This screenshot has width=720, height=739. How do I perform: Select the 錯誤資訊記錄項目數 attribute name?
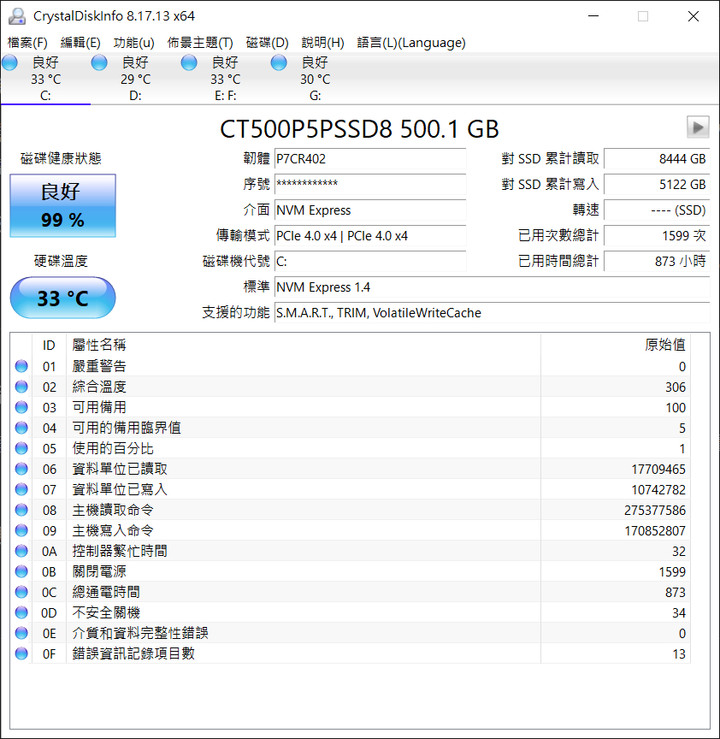(x=133, y=654)
